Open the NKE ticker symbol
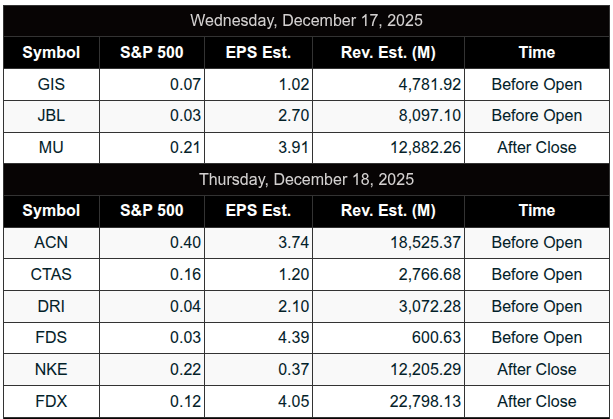This screenshot has height=419, width=613. coord(52,369)
